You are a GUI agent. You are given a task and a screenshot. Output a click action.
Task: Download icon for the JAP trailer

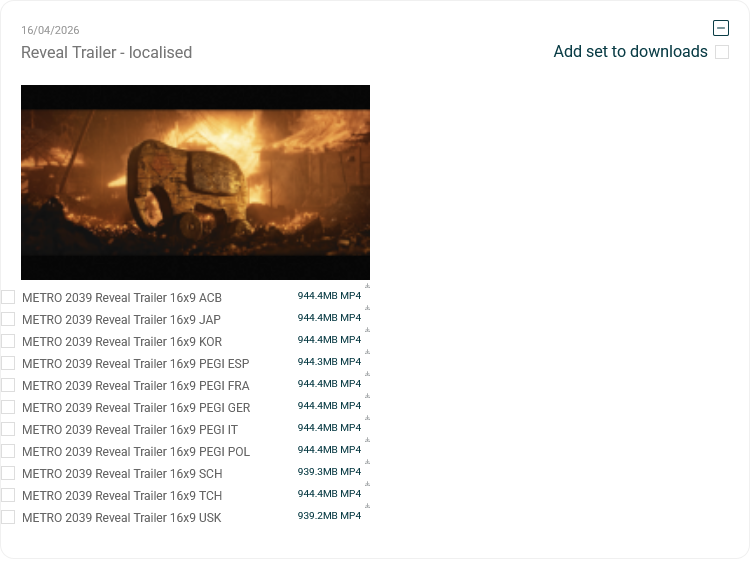[x=367, y=308]
